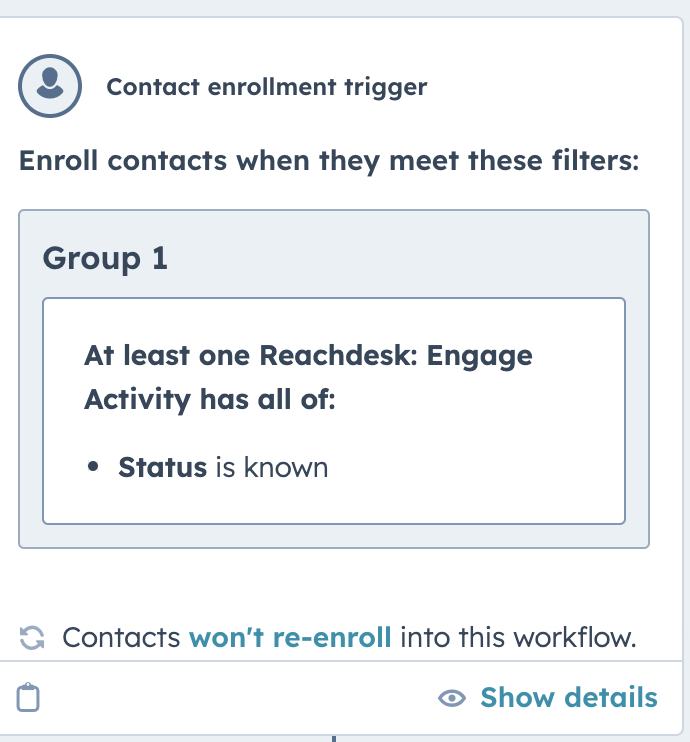
Task: Select the Status is known condition
Action: 223,468
